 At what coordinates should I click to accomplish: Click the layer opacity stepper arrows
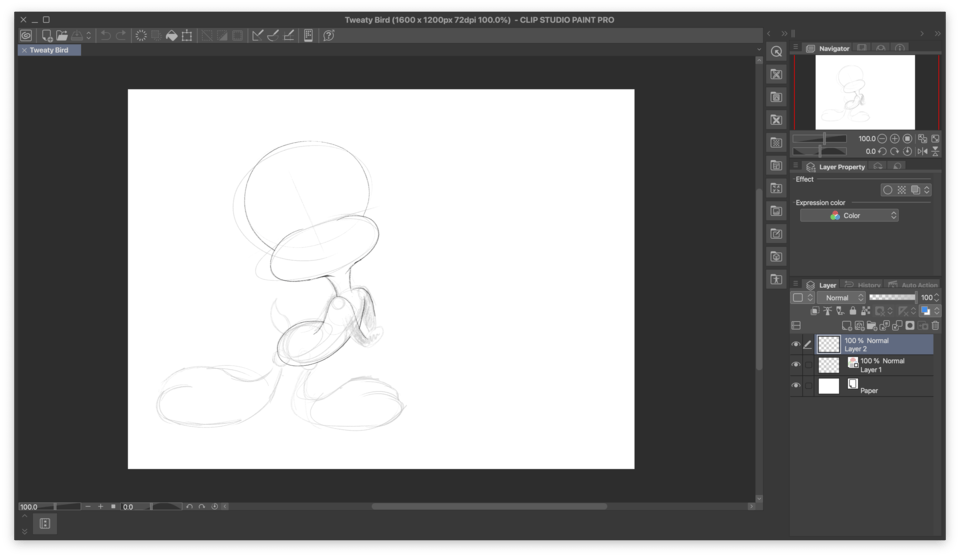tap(936, 297)
